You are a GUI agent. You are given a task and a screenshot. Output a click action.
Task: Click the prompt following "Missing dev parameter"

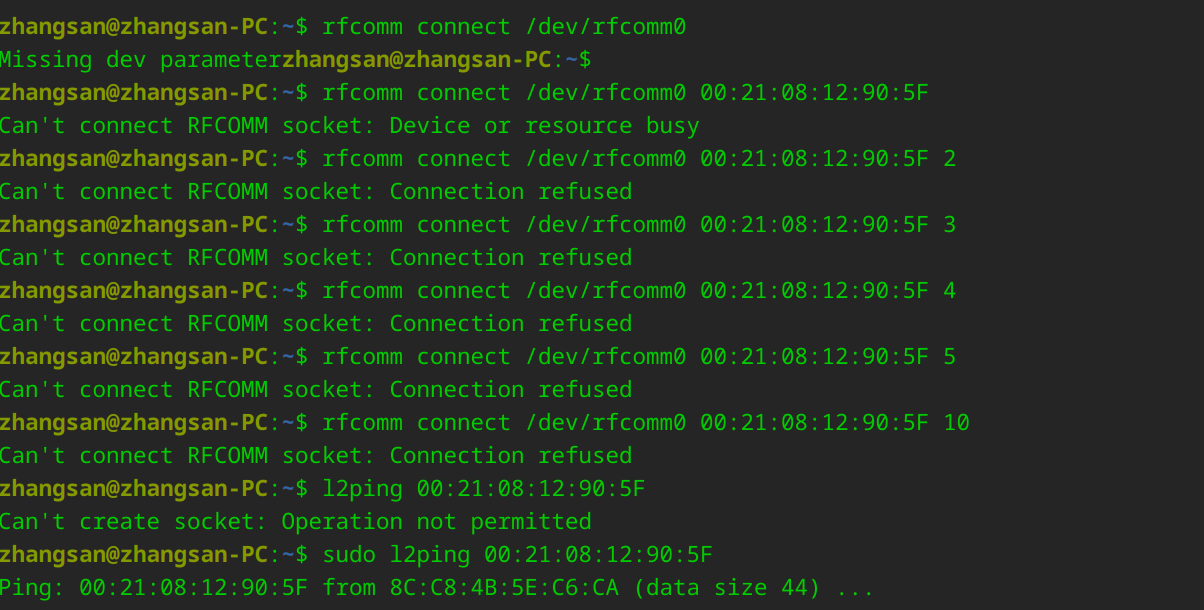(x=436, y=60)
